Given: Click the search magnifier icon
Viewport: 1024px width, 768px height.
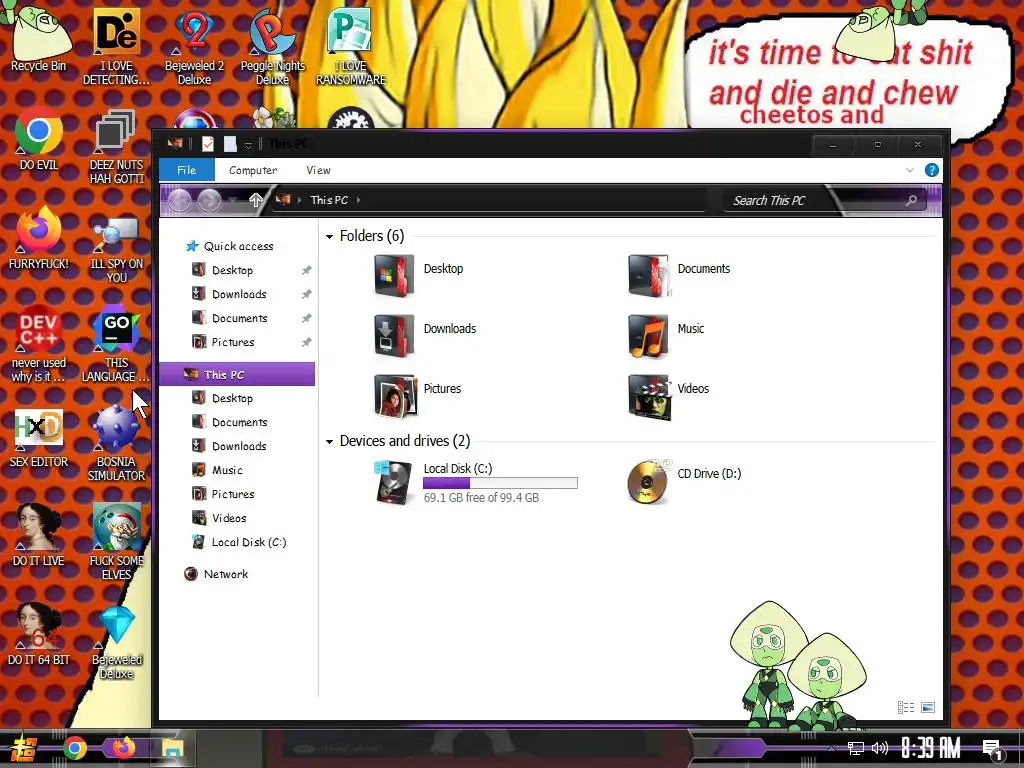Looking at the screenshot, I should (x=912, y=200).
